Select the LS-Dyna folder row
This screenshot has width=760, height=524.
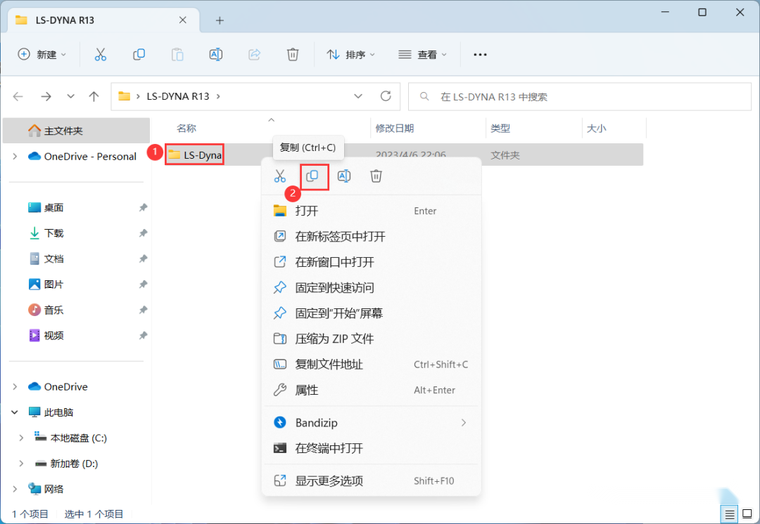pyautogui.click(x=404, y=155)
